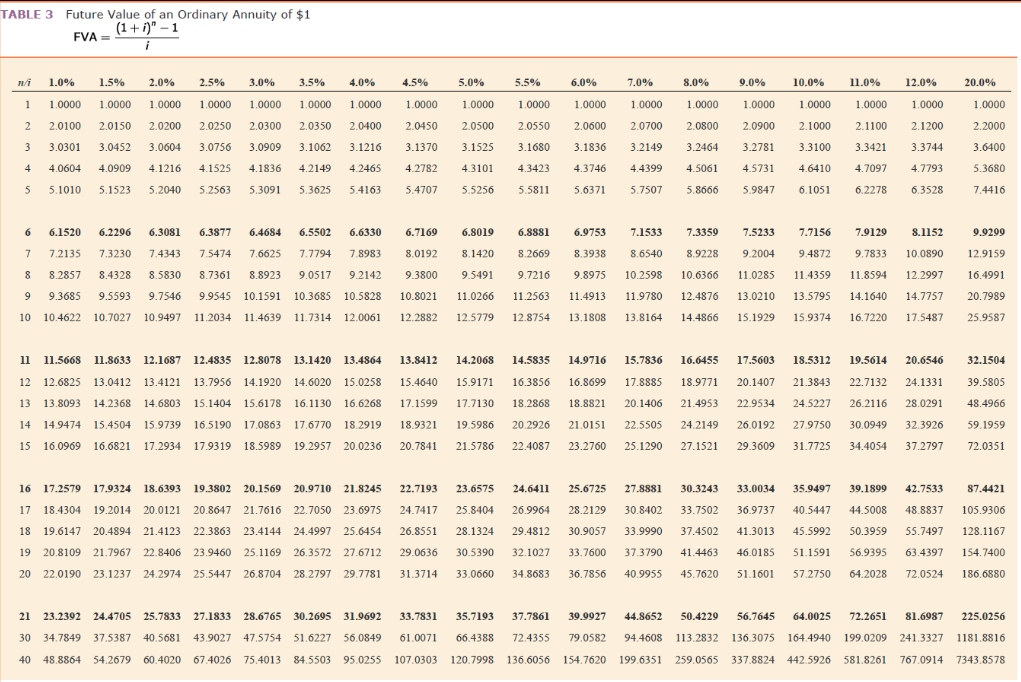Select the '12.0%' column header

921,83
